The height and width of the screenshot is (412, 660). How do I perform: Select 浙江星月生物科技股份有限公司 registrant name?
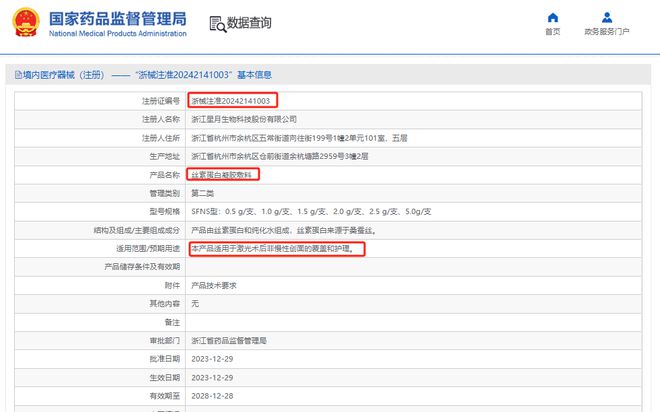(244, 120)
